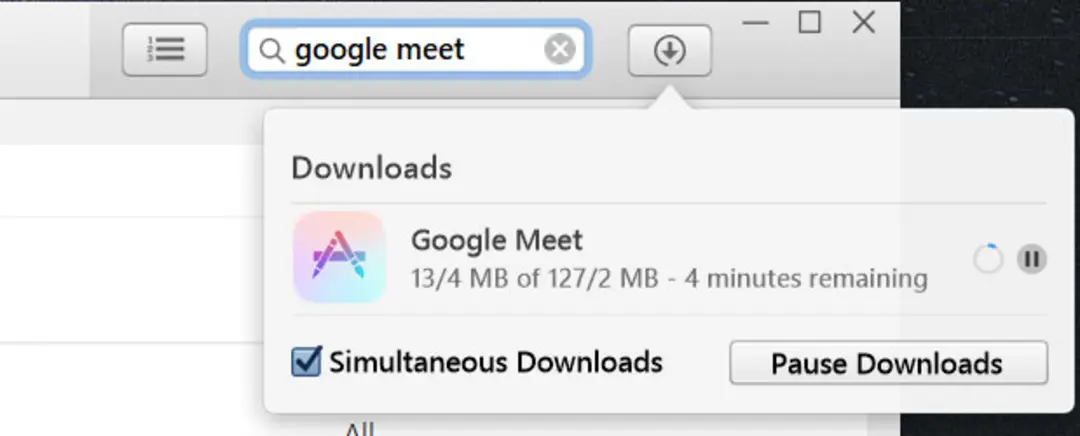Click the 4 minutes remaining status text
The image size is (1080, 436).
point(806,279)
